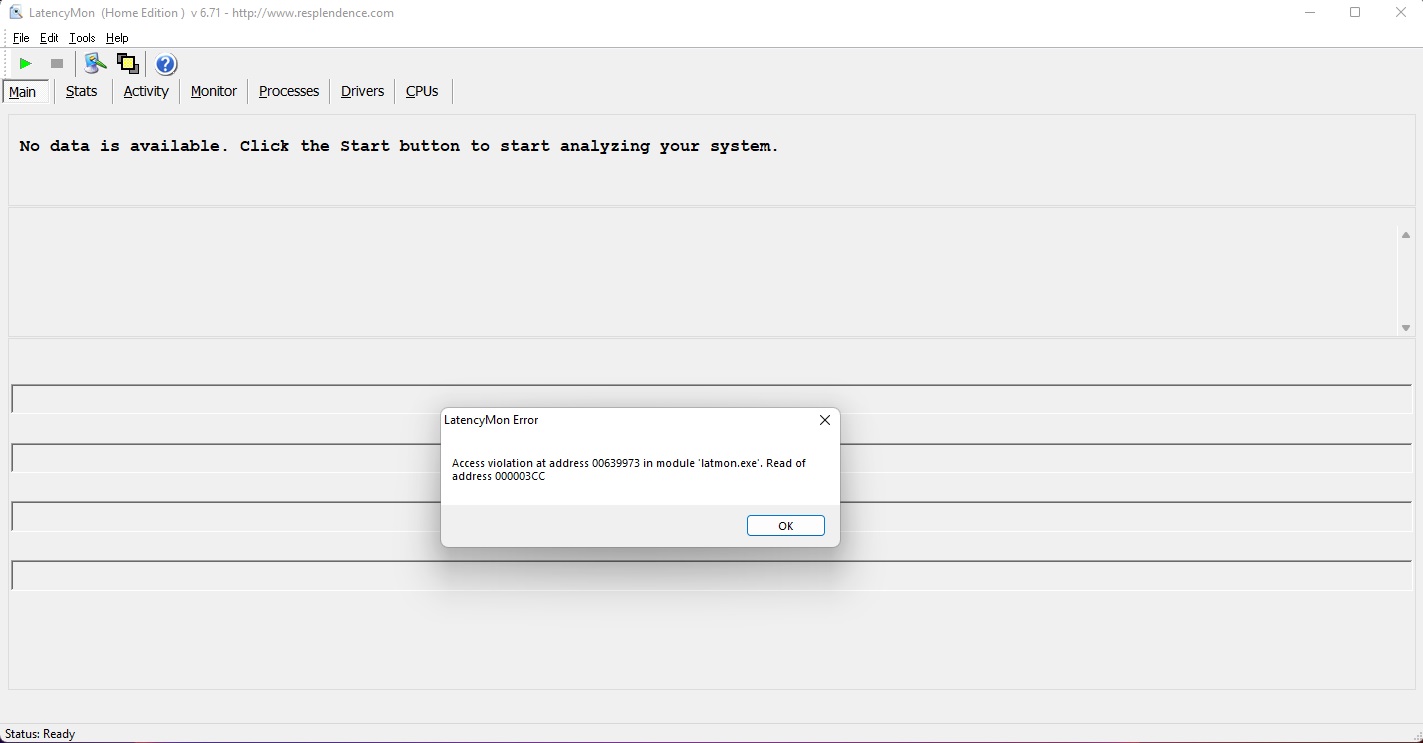
Task: Click the yellow overlapping windows toolbar icon
Action: point(127,64)
